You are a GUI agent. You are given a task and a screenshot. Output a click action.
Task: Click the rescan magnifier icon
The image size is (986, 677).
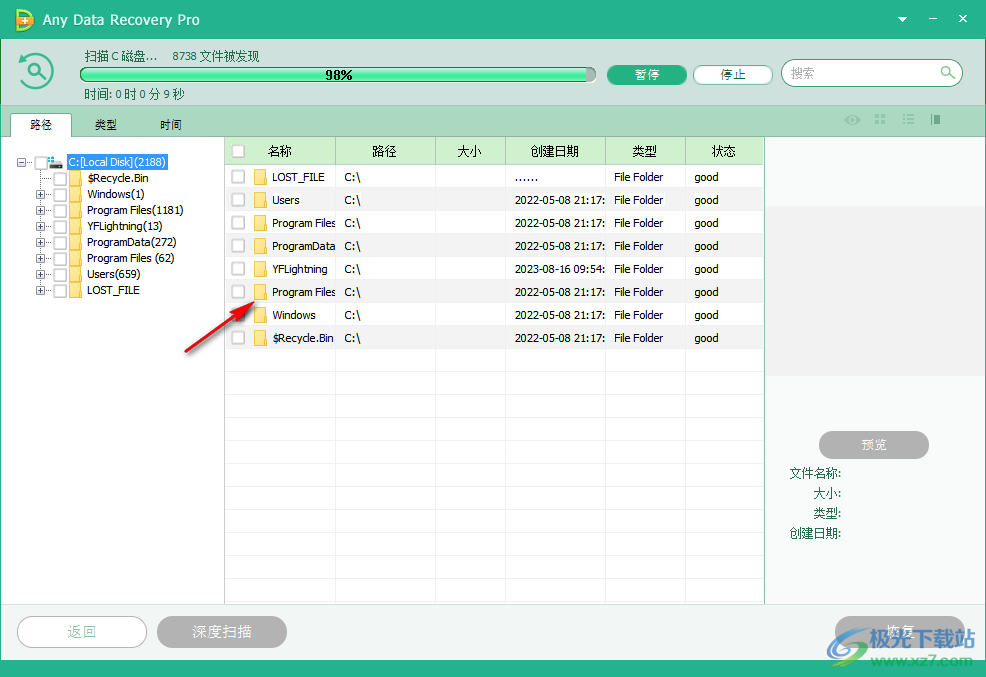(36, 71)
